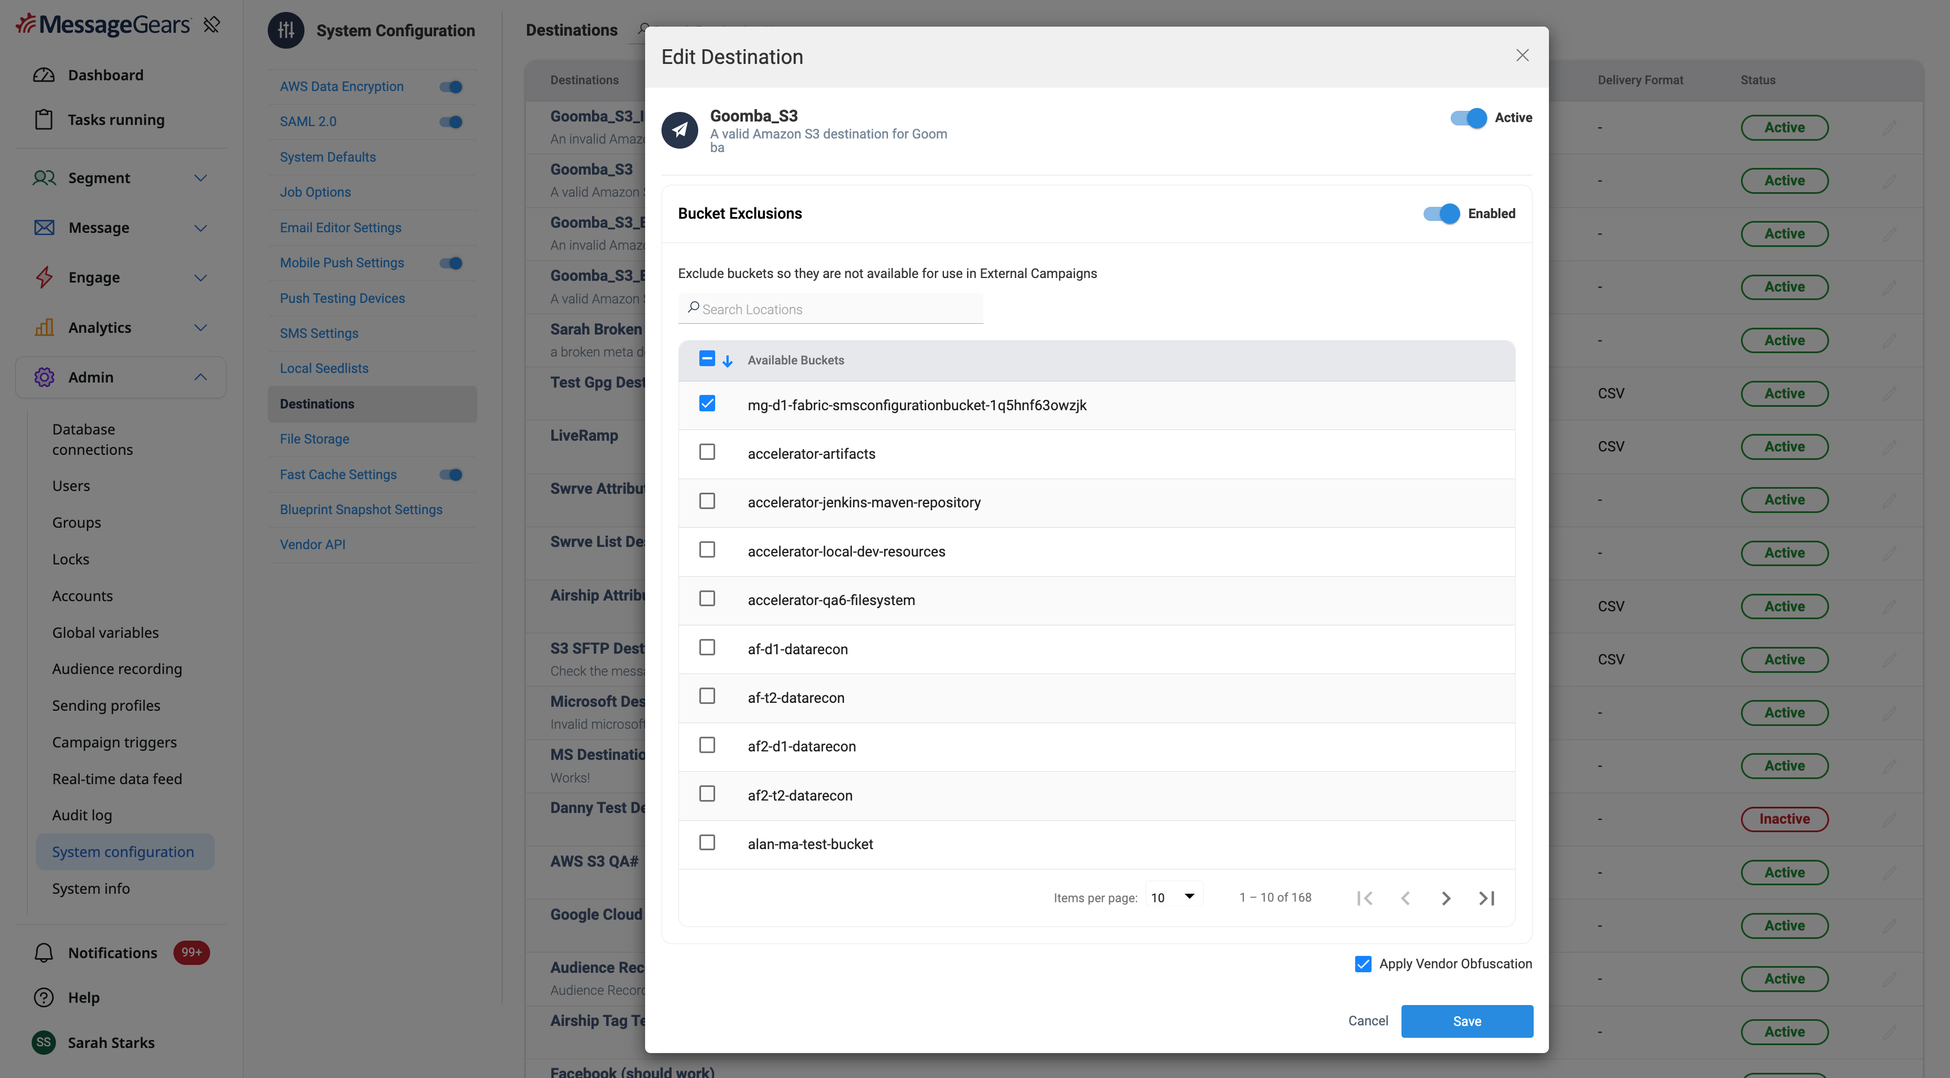
Task: Check the accelerator-jenkins-maven-repository checkbox
Action: point(707,501)
